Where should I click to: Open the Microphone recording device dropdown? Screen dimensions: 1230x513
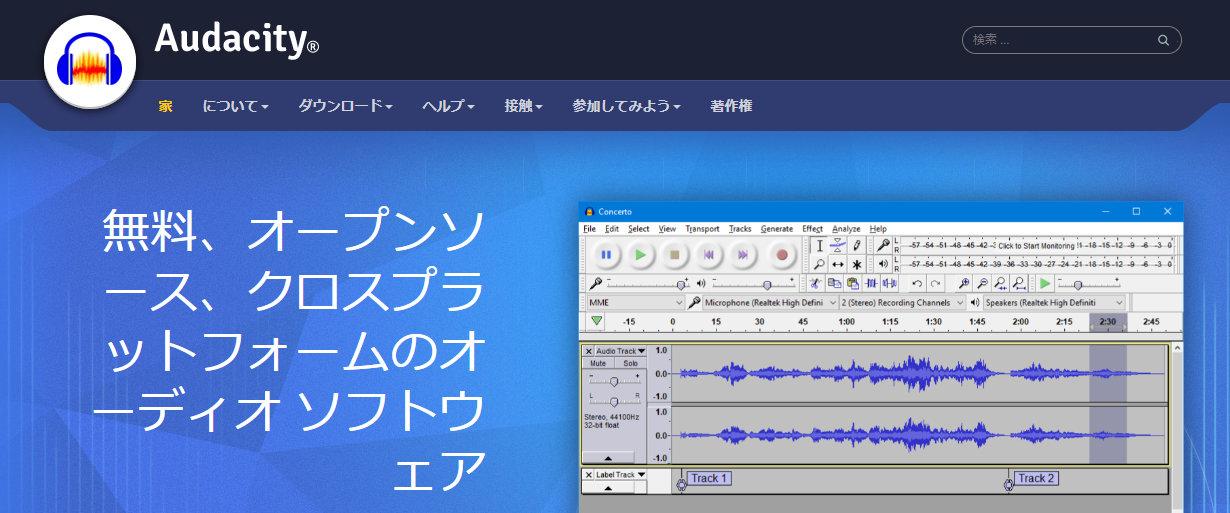pos(770,302)
